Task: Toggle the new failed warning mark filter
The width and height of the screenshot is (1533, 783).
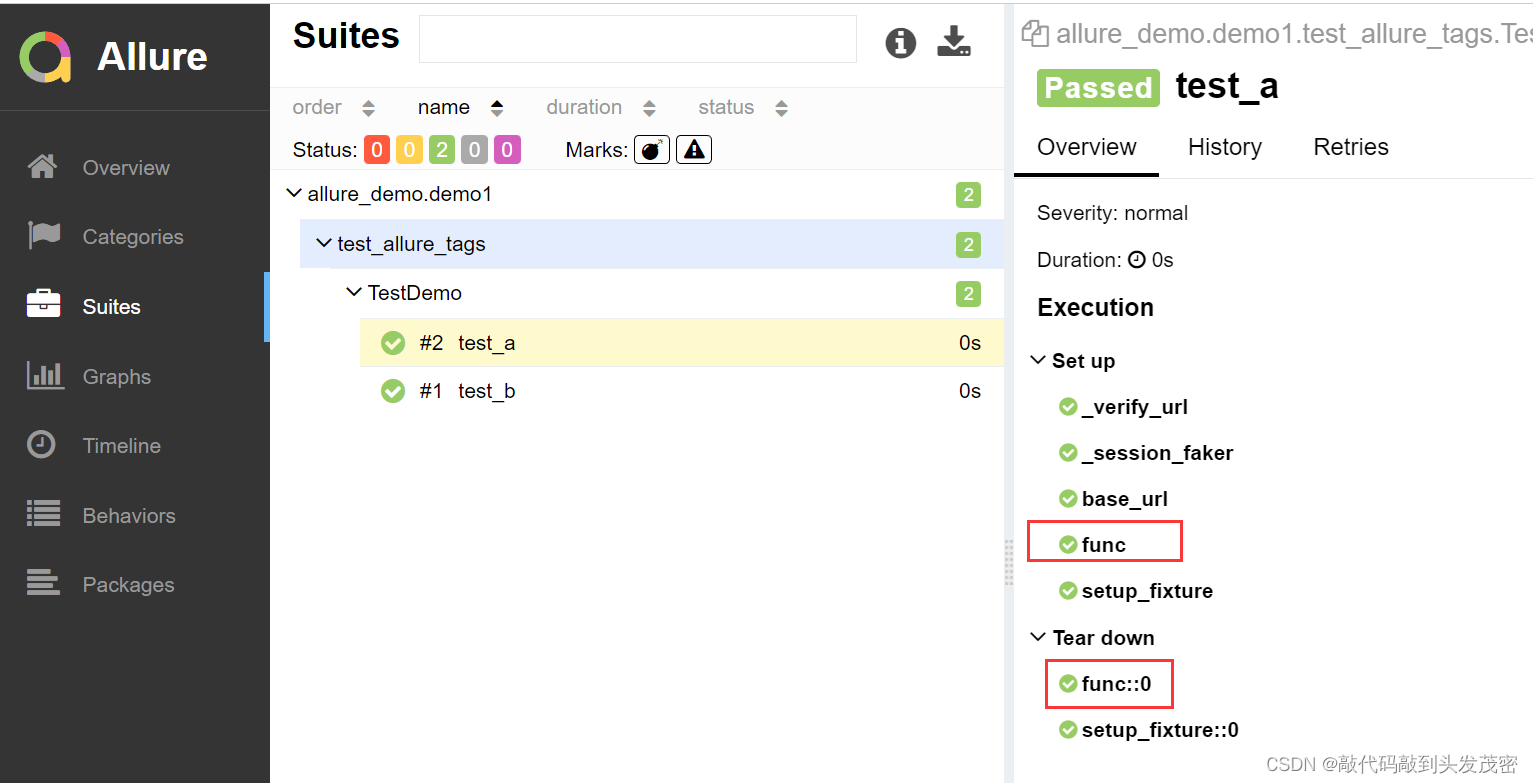Action: click(x=694, y=150)
